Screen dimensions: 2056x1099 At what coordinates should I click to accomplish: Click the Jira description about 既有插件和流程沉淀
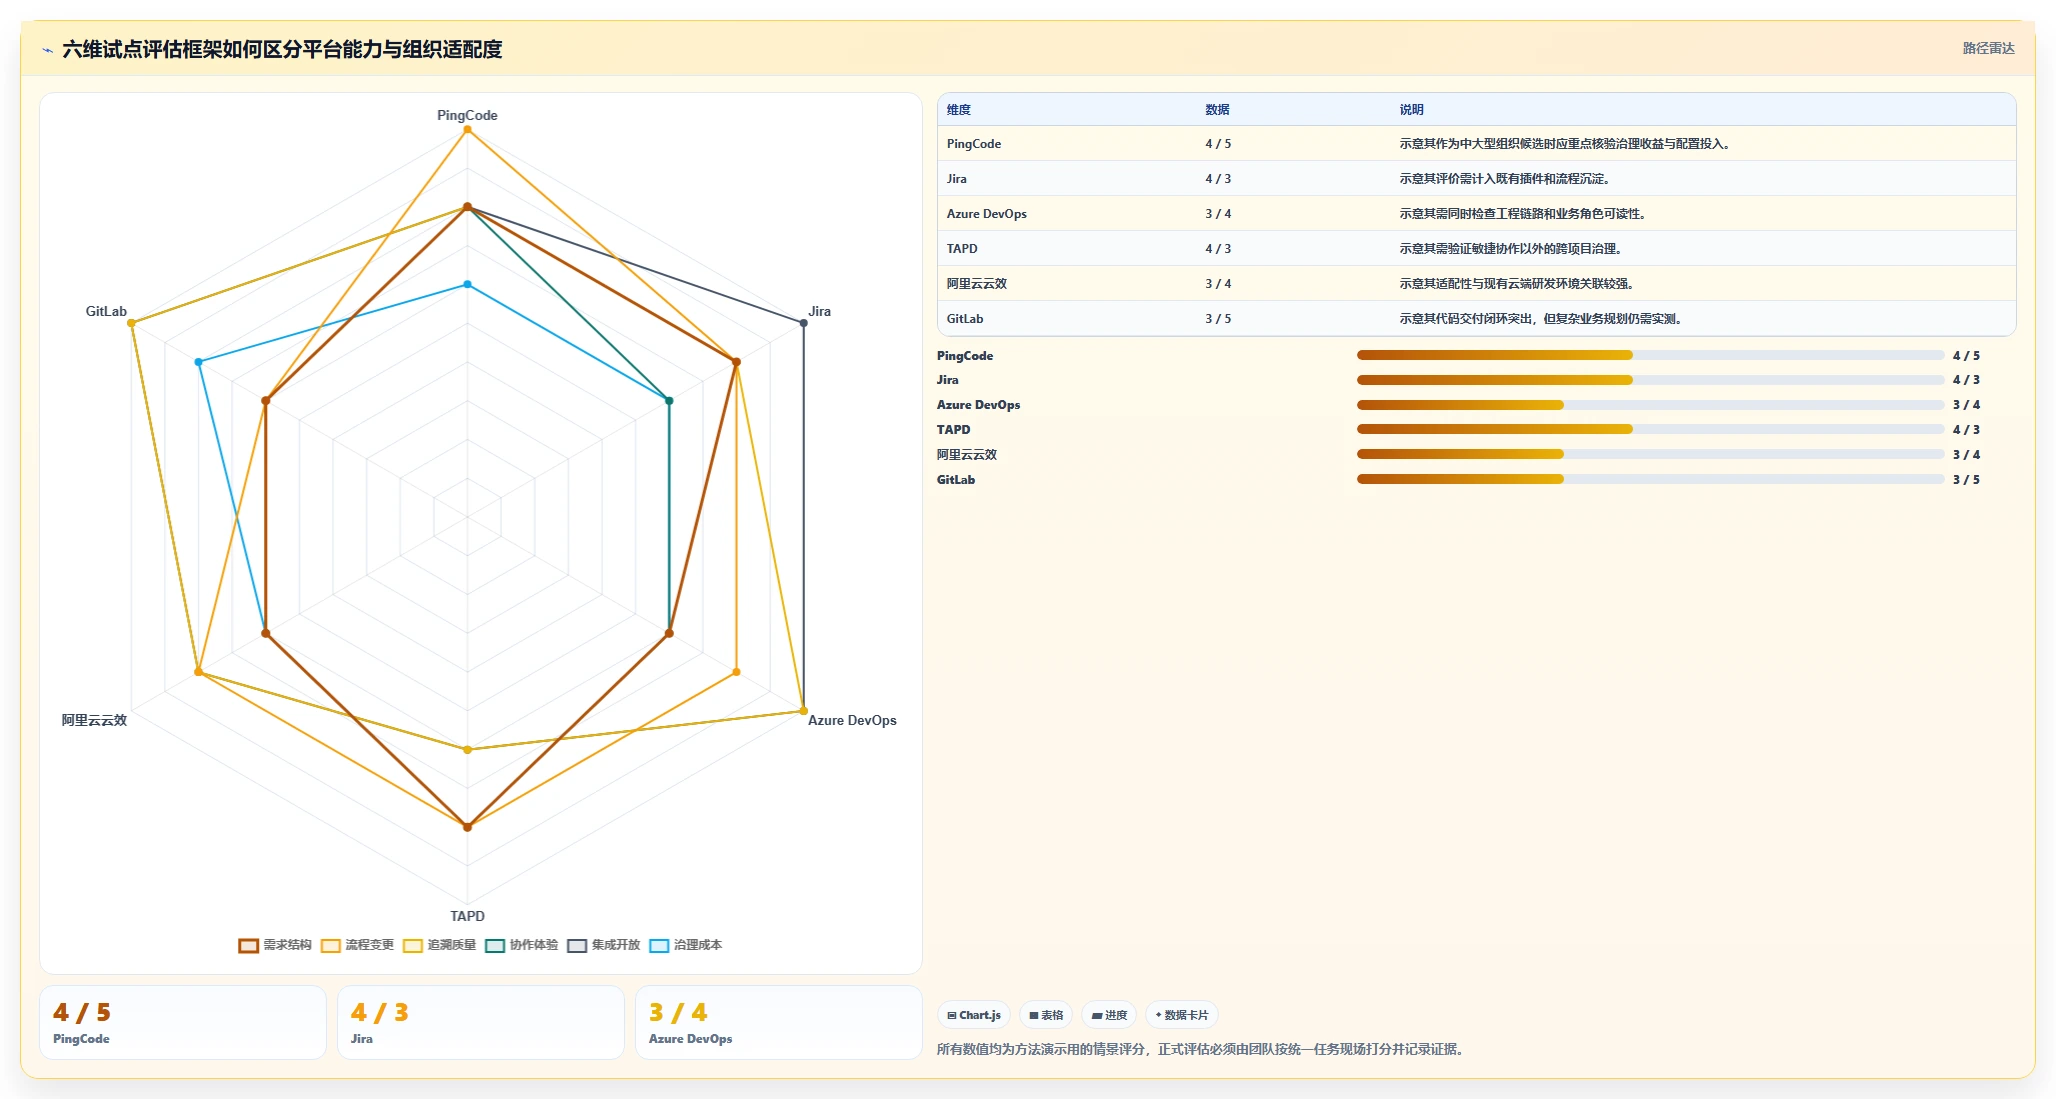[x=1504, y=179]
